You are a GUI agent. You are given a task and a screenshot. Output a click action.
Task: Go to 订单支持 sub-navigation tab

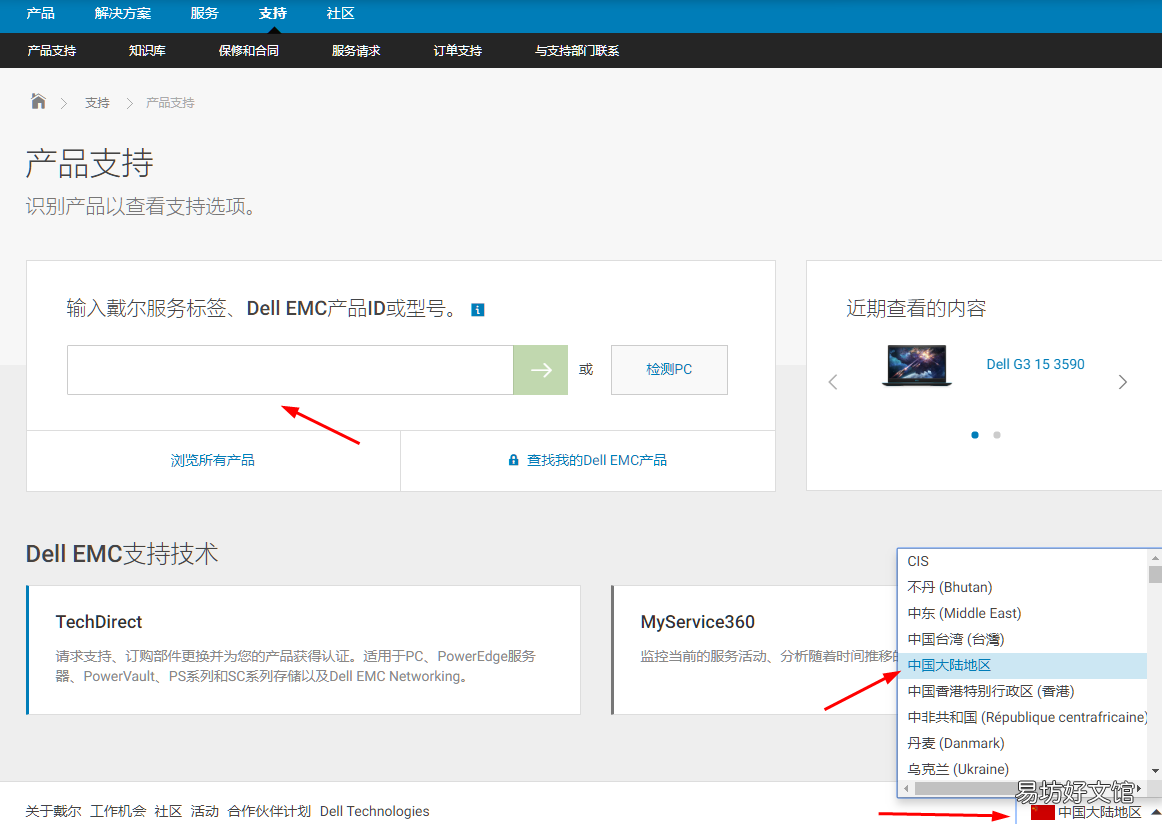point(458,50)
